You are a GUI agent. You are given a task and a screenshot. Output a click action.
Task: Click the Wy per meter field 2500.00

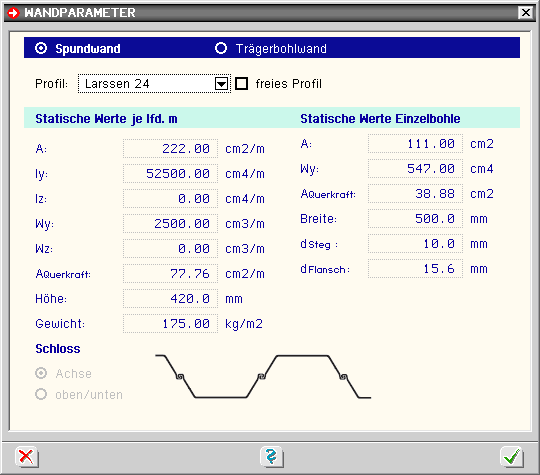point(170,224)
